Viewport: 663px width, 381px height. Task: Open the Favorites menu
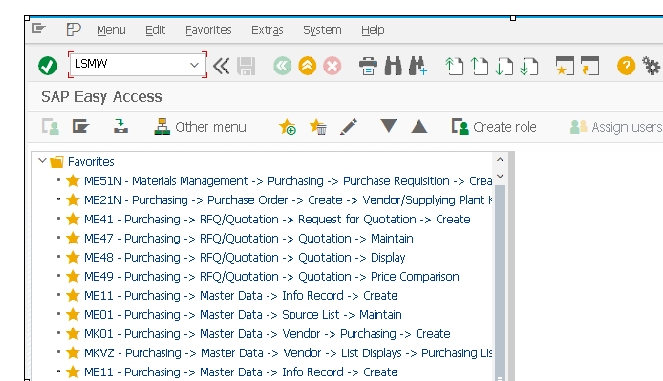tap(208, 30)
